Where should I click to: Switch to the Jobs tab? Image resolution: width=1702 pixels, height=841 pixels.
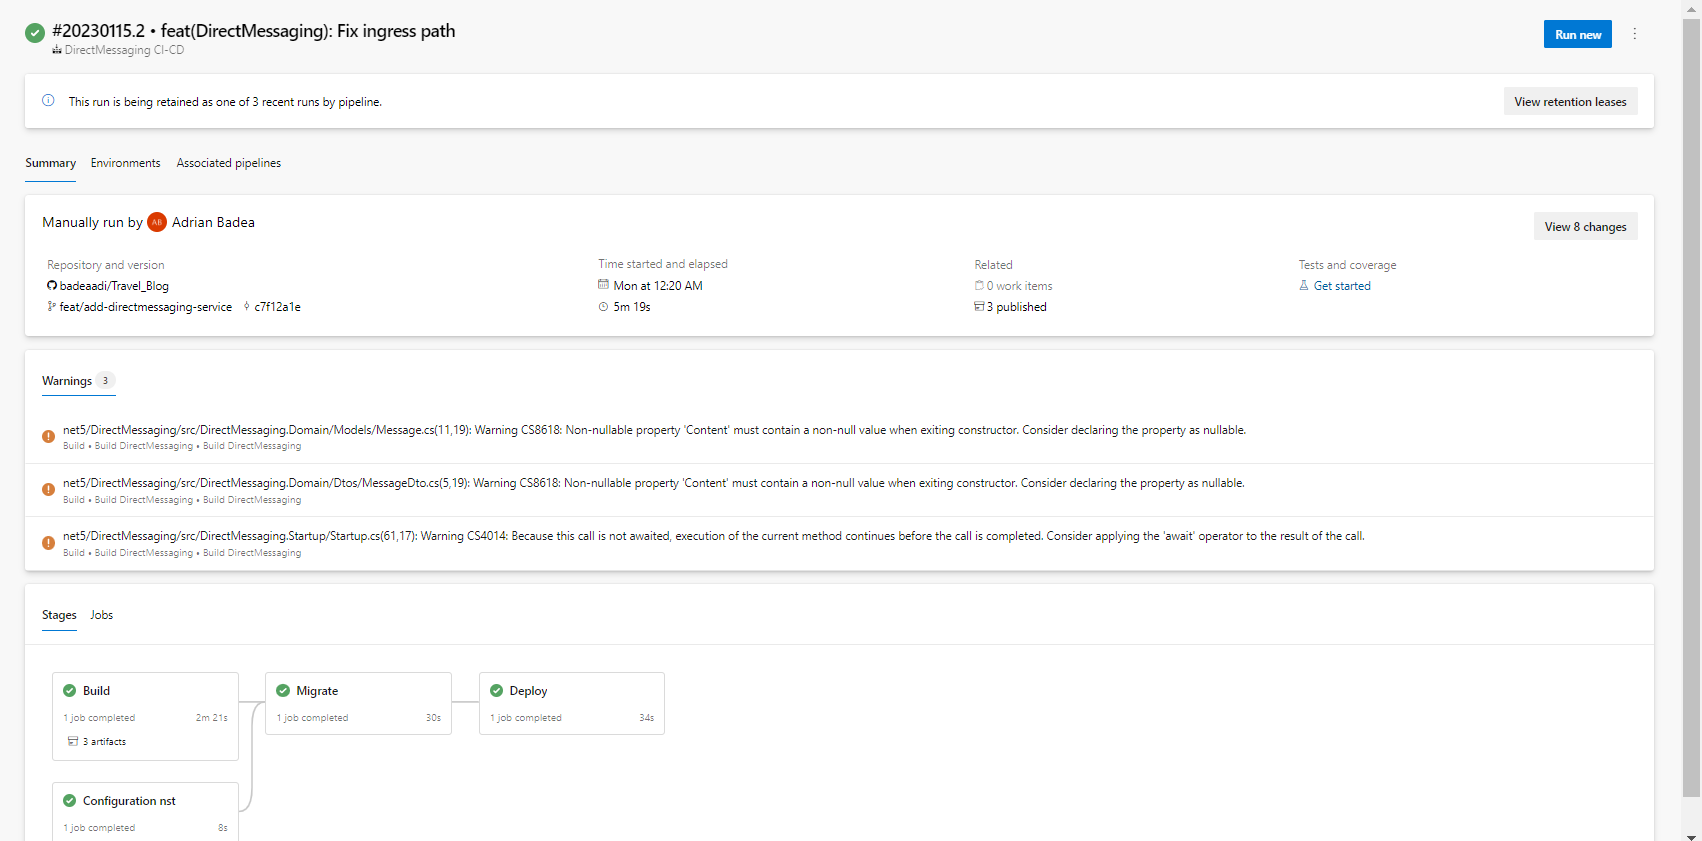102,615
